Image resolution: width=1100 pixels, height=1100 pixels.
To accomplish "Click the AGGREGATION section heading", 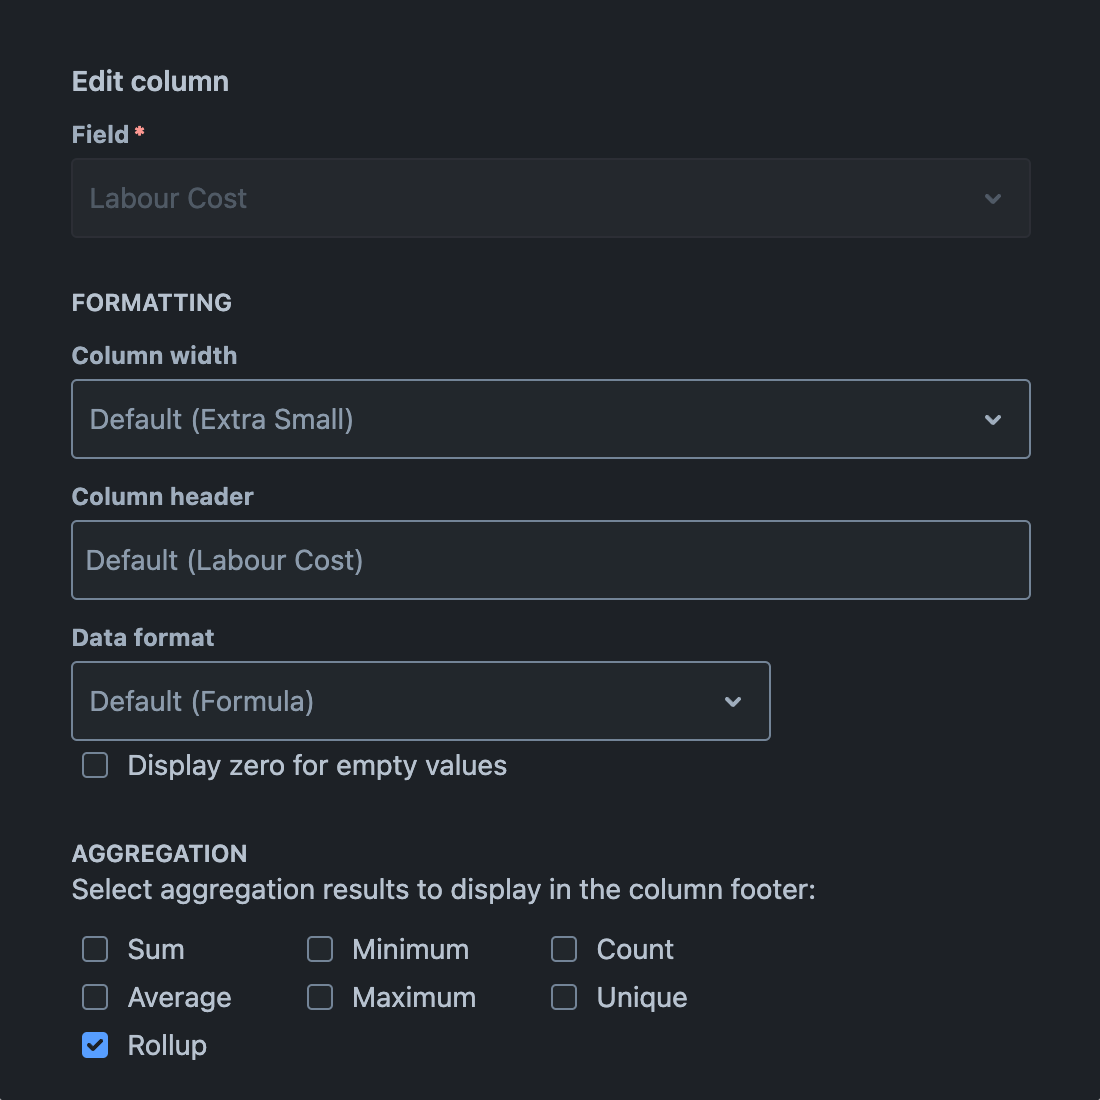I will (159, 854).
